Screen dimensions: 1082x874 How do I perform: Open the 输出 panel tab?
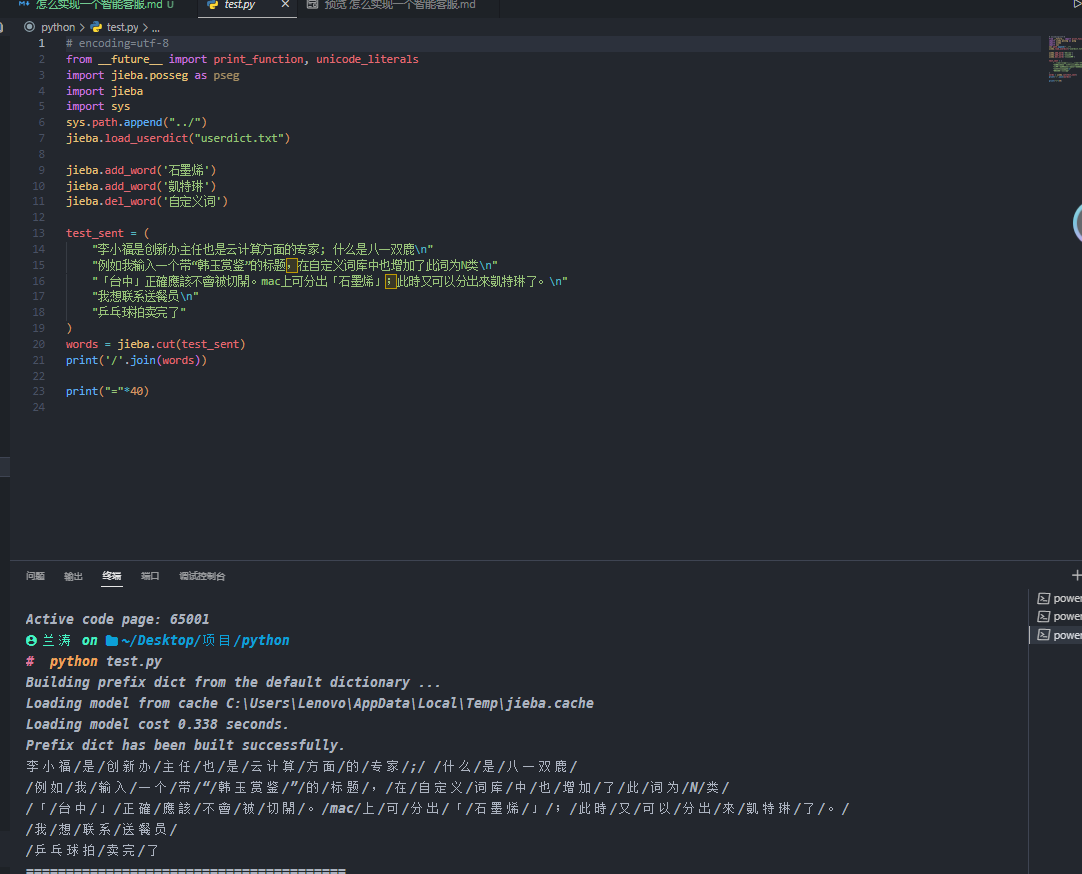click(x=73, y=576)
